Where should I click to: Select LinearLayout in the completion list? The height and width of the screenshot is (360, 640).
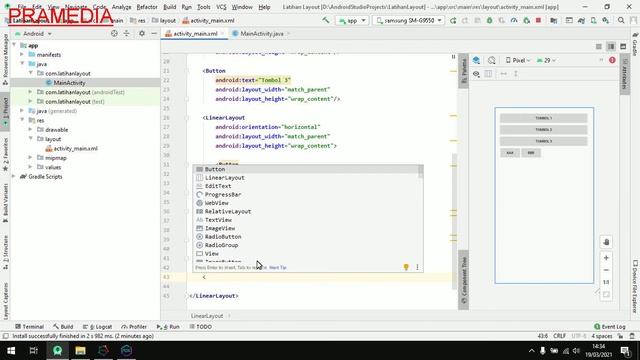pyautogui.click(x=308, y=178)
